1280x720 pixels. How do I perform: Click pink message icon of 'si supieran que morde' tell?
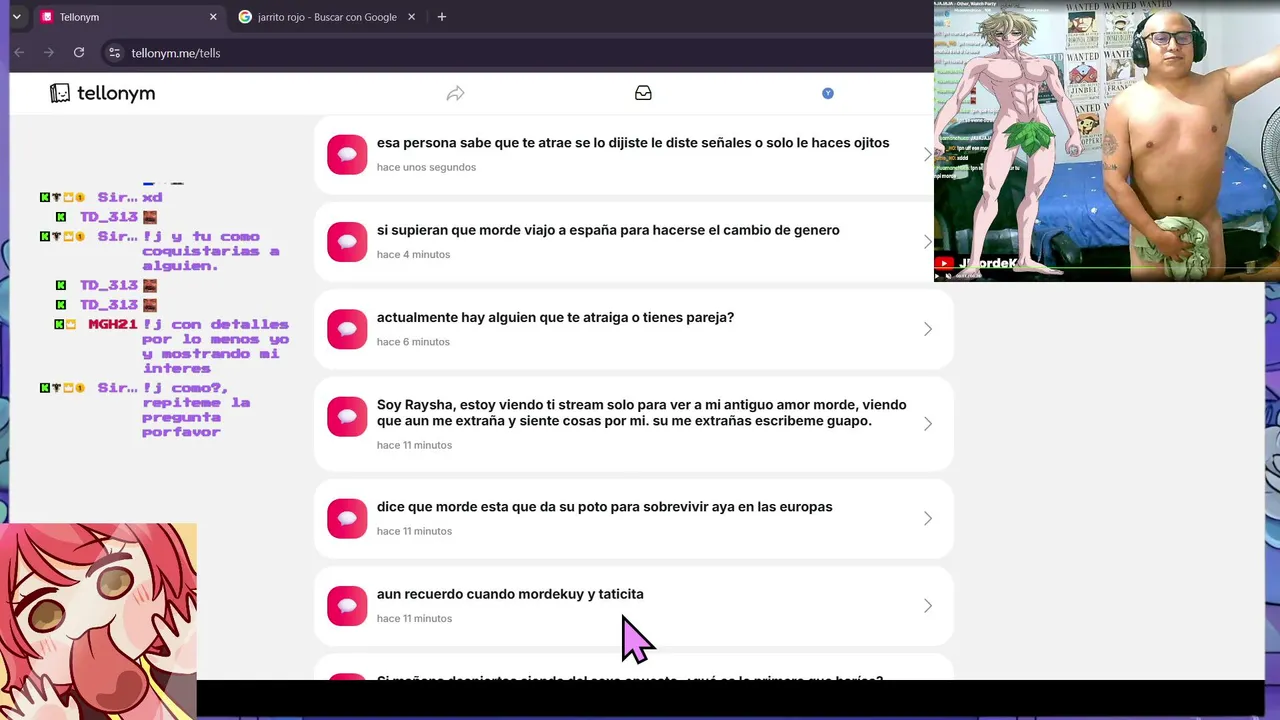(347, 242)
